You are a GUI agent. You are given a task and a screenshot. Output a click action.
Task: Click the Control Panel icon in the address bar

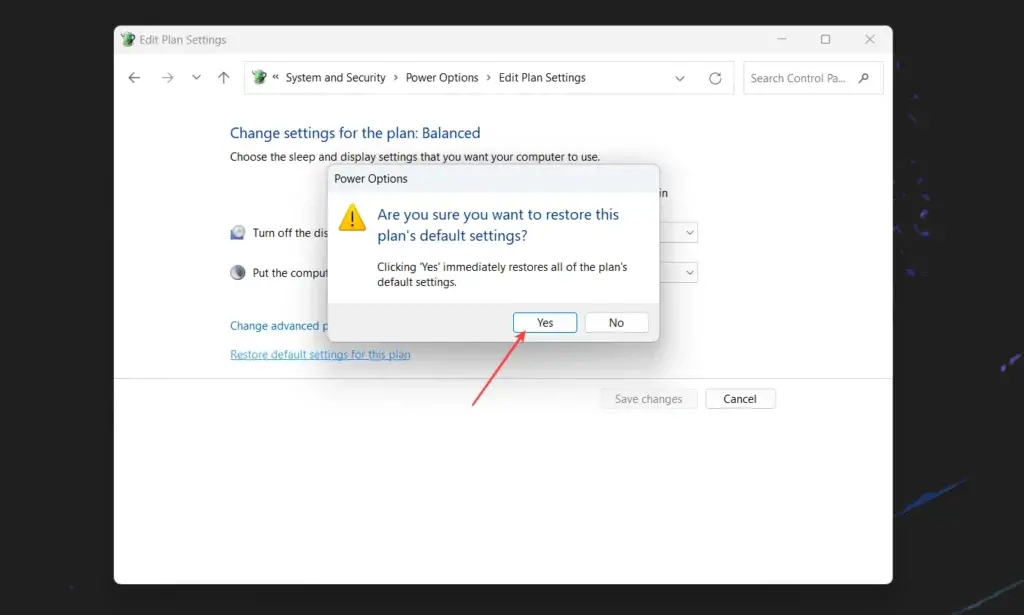260,77
